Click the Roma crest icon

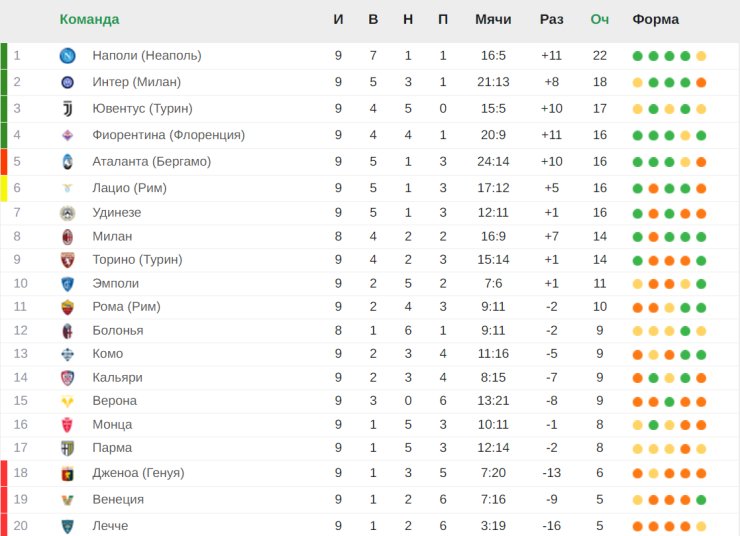[x=67, y=307]
